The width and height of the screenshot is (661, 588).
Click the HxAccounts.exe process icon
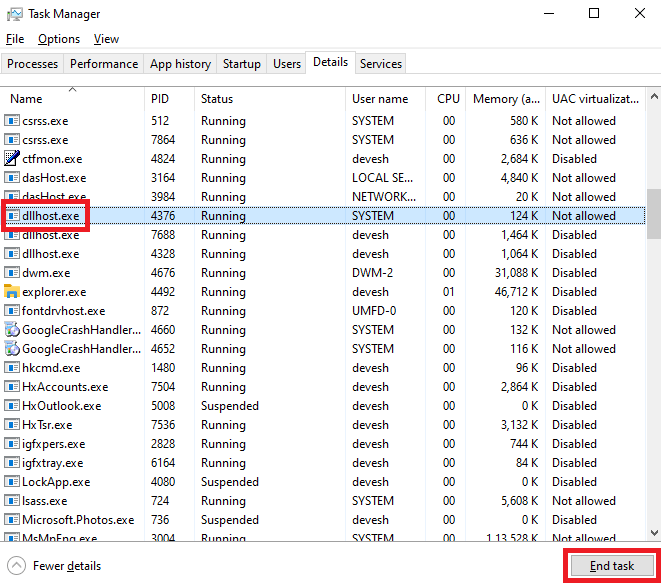click(12, 387)
